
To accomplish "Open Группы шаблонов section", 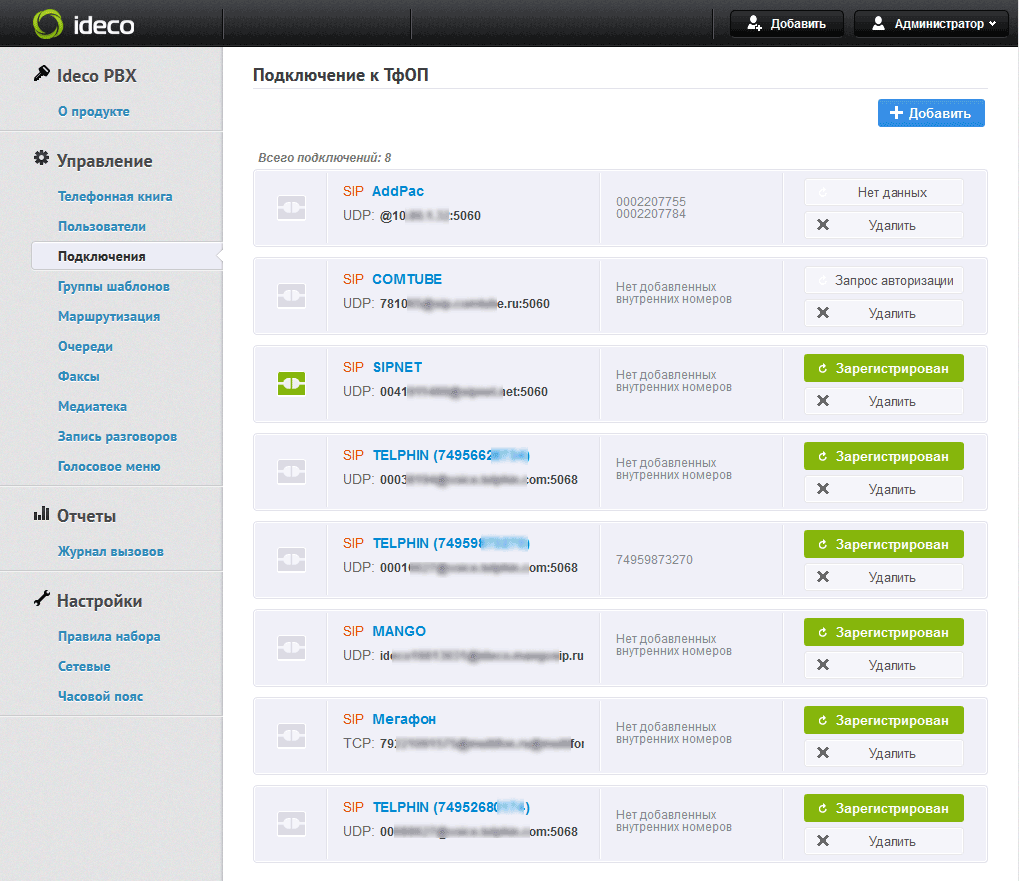I will pos(114,287).
